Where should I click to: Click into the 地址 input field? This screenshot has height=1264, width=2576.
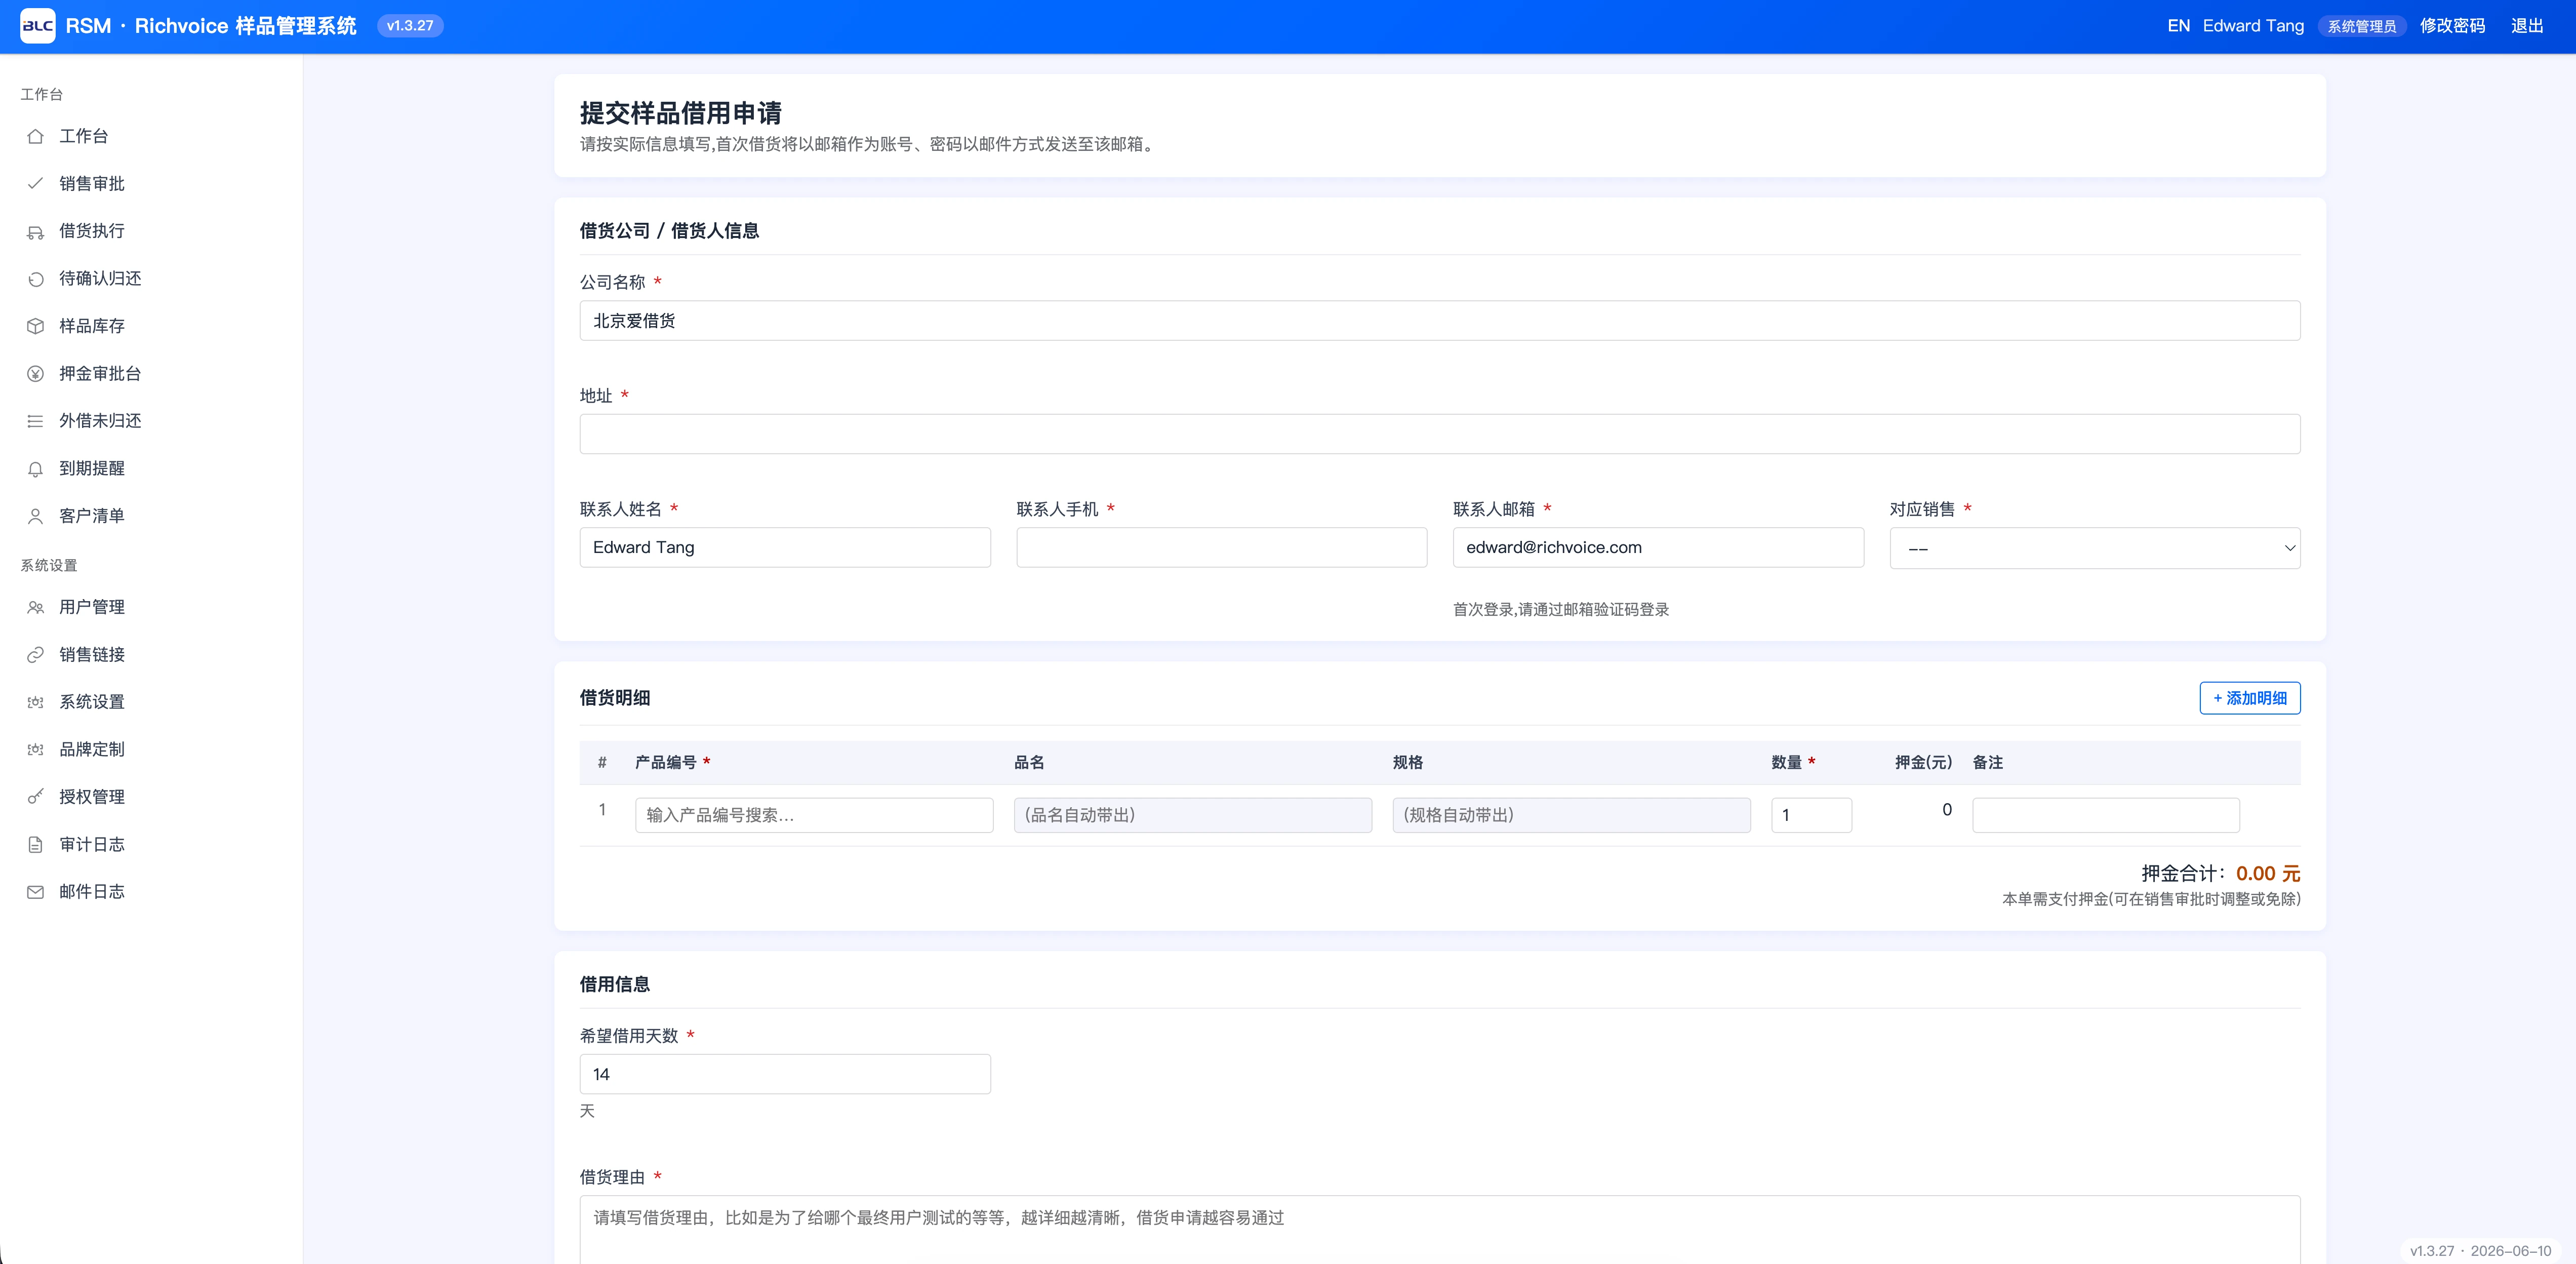point(1439,434)
